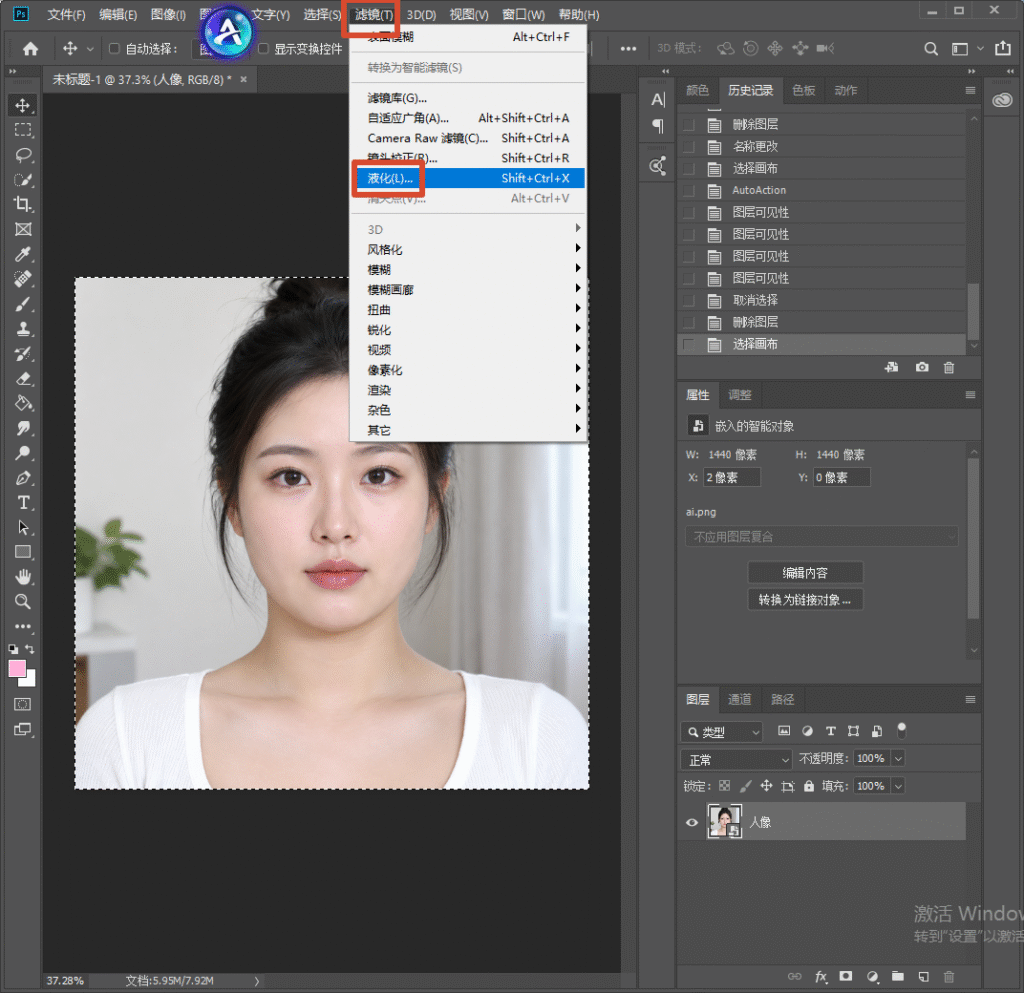The width and height of the screenshot is (1024, 993).
Task: Select the Zoom tool
Action: pyautogui.click(x=23, y=602)
